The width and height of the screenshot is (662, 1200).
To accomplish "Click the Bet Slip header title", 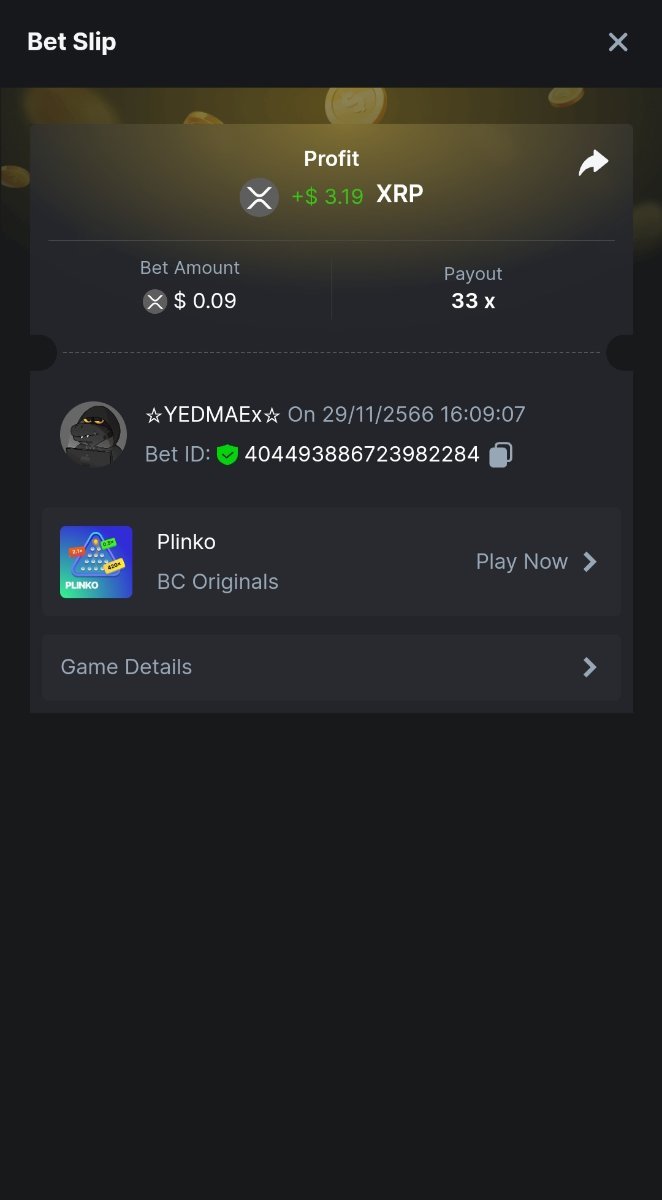I will (x=72, y=42).
